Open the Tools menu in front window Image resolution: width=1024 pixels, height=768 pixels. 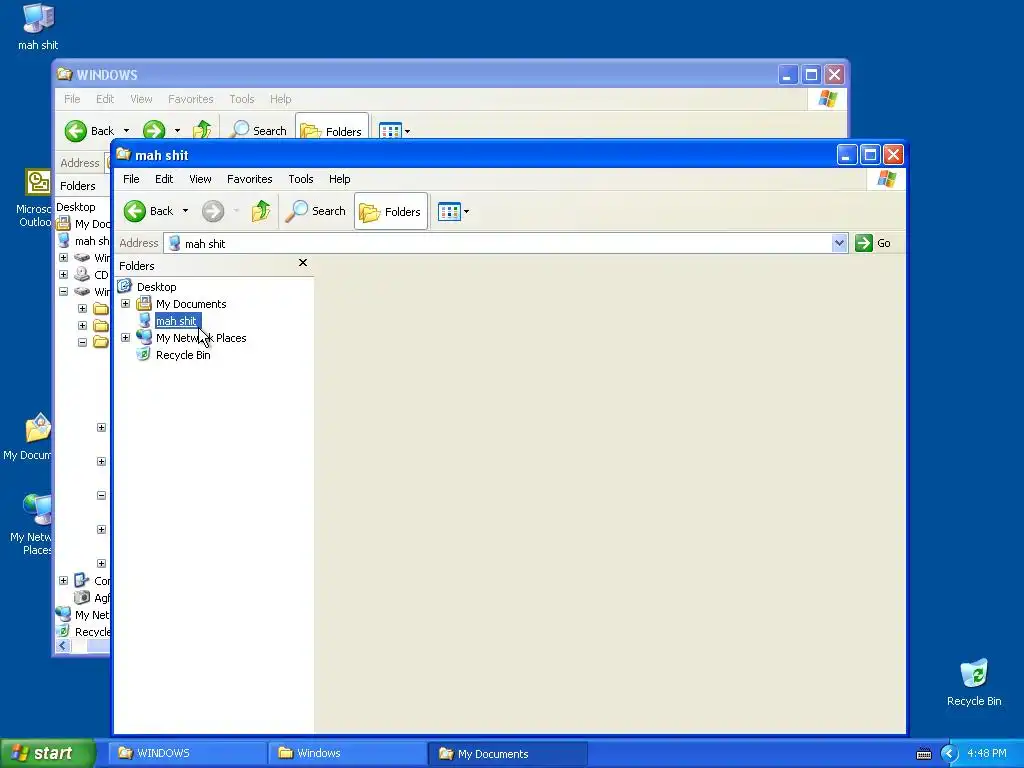pyautogui.click(x=300, y=179)
